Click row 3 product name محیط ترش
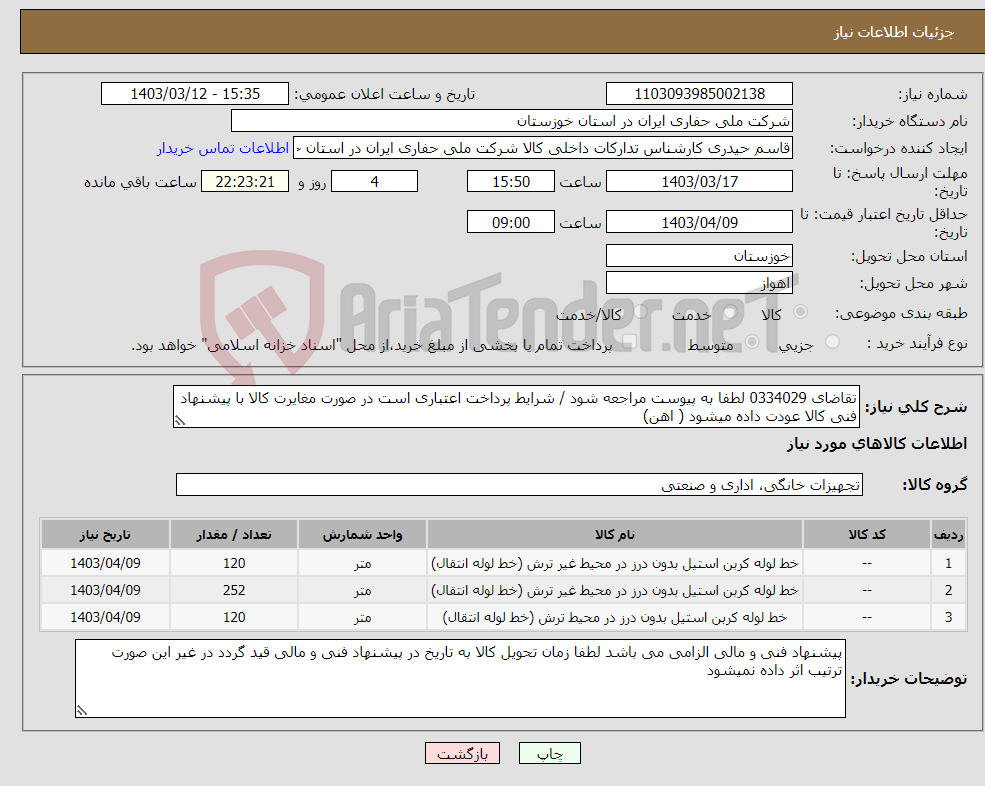The image size is (985, 786). (x=614, y=618)
